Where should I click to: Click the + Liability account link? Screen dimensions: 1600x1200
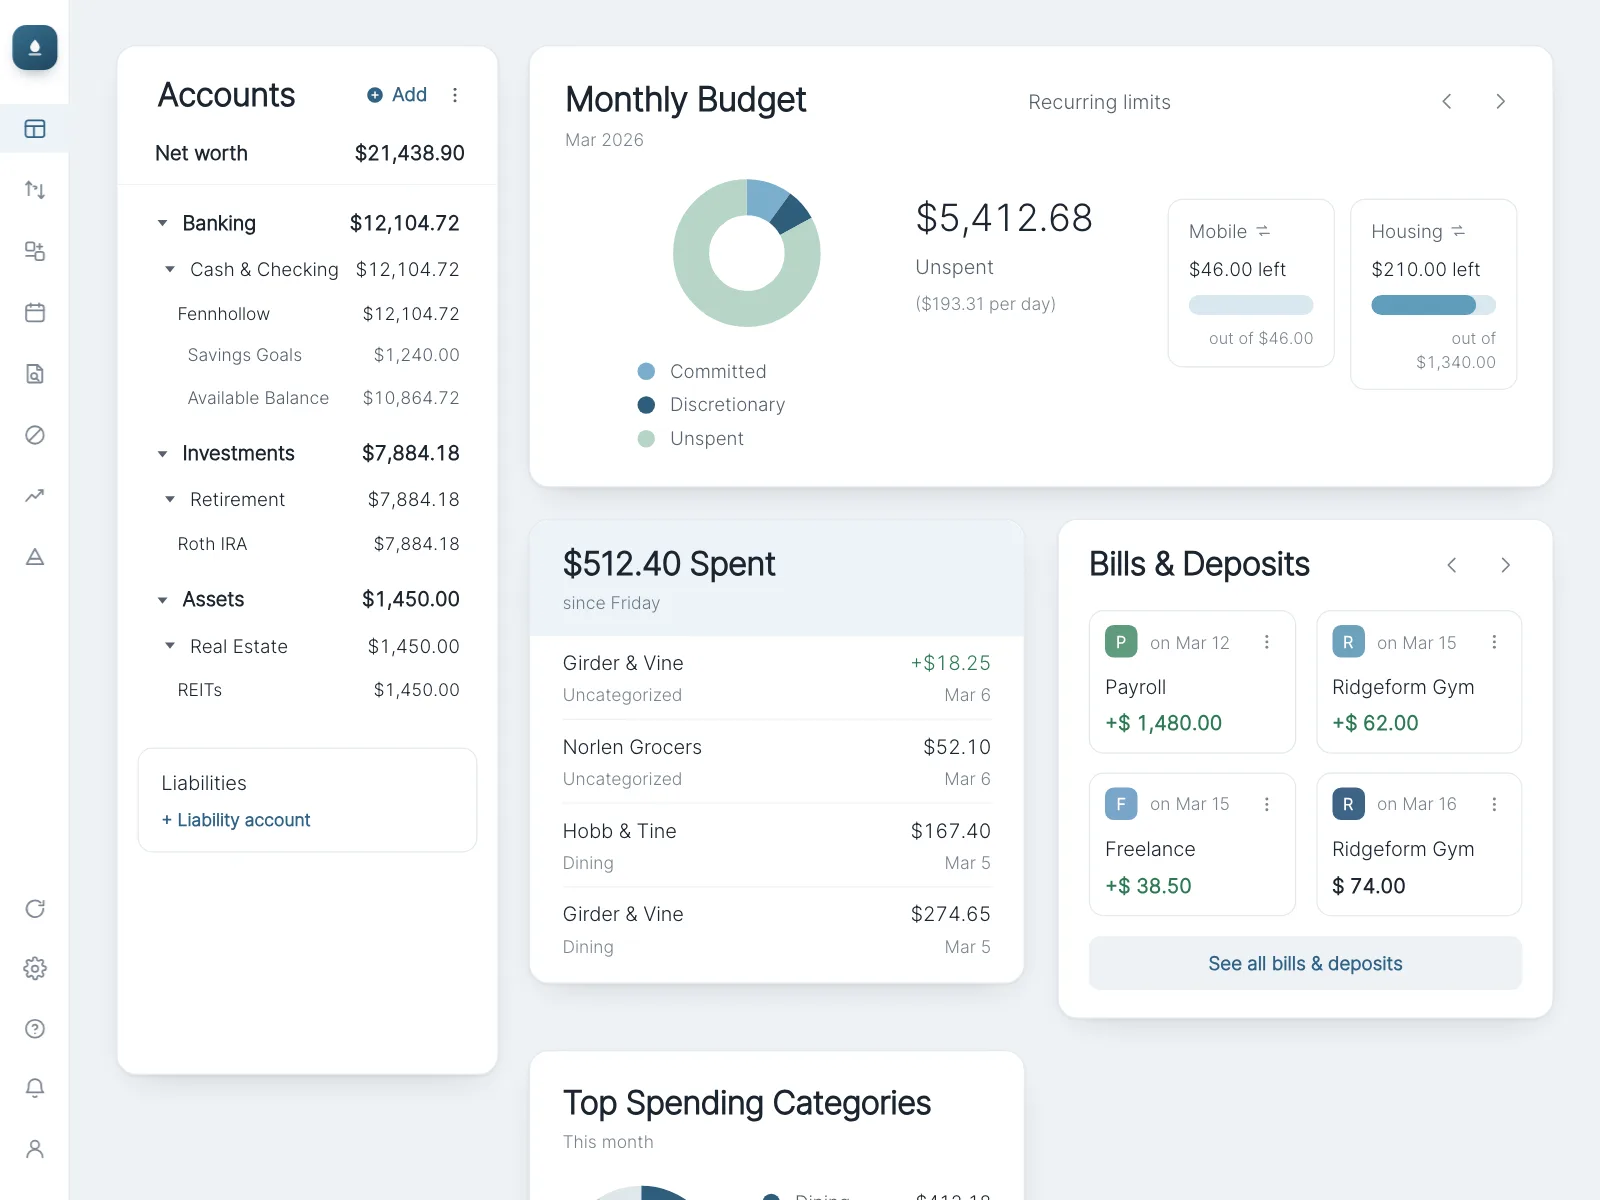(236, 820)
